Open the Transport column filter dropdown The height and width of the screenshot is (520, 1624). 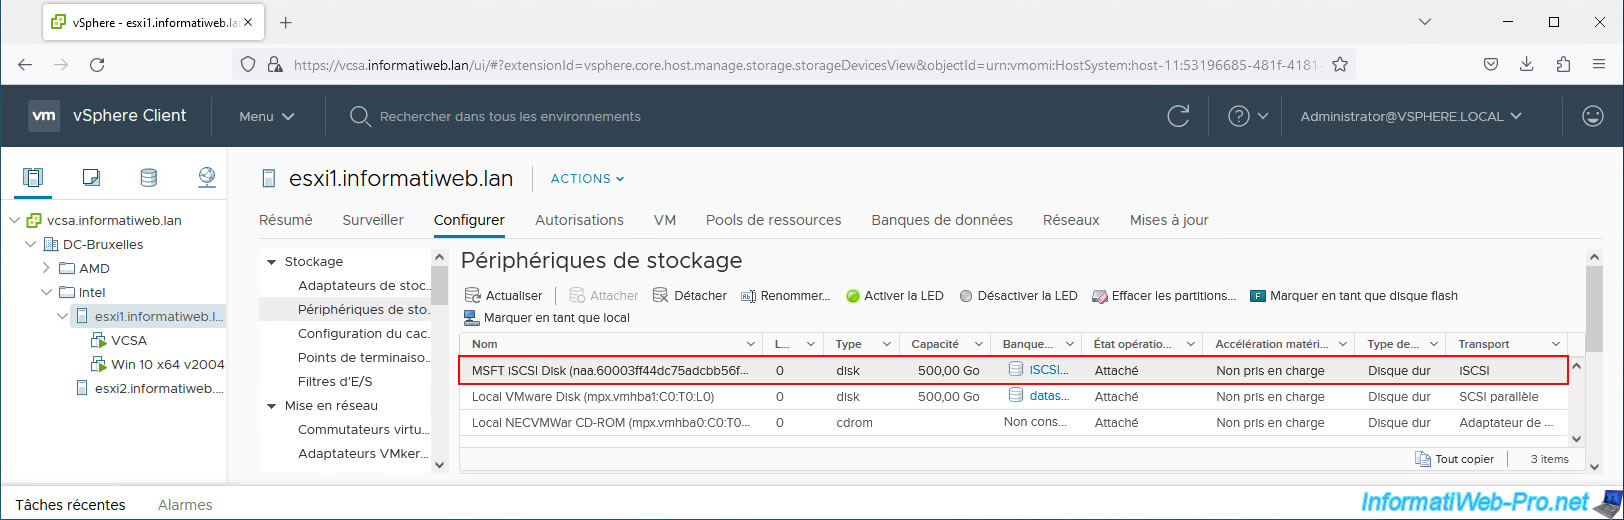click(1556, 344)
